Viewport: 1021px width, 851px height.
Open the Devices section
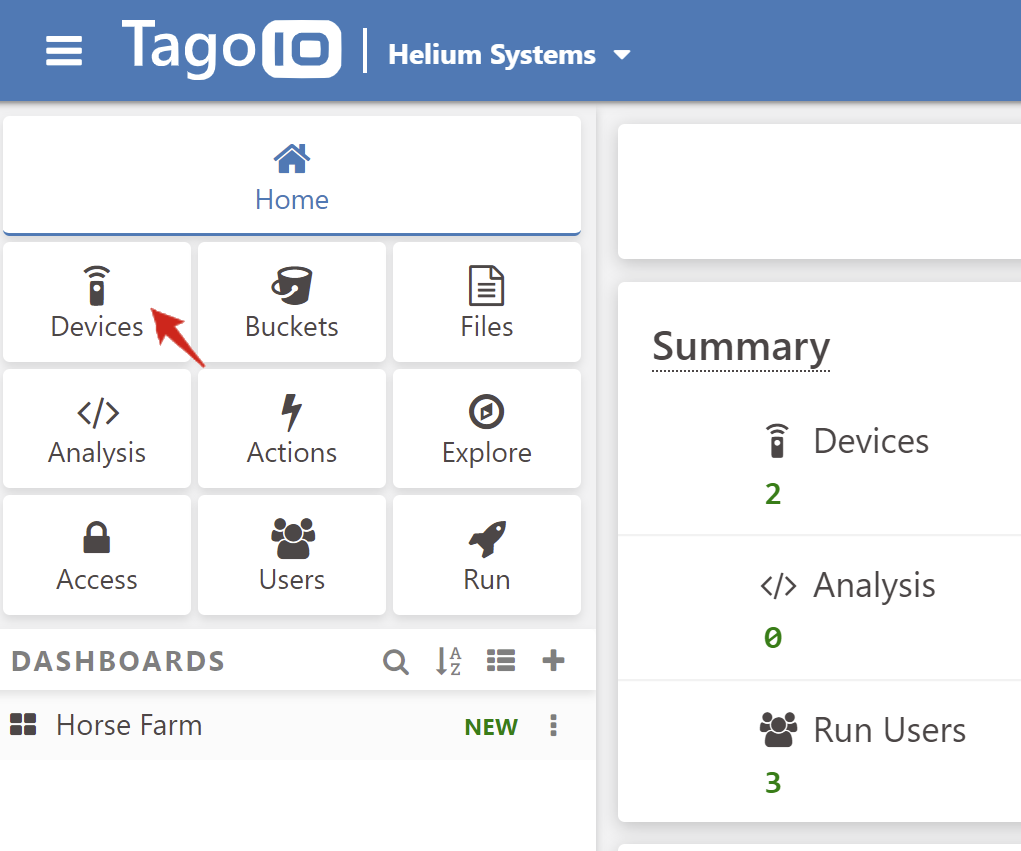click(x=97, y=302)
